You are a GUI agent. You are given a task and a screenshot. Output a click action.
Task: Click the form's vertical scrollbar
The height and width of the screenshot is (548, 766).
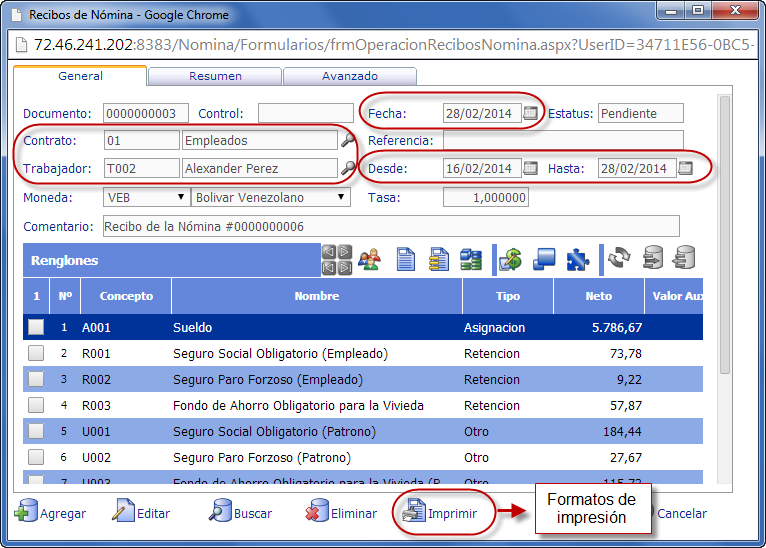[x=725, y=234]
